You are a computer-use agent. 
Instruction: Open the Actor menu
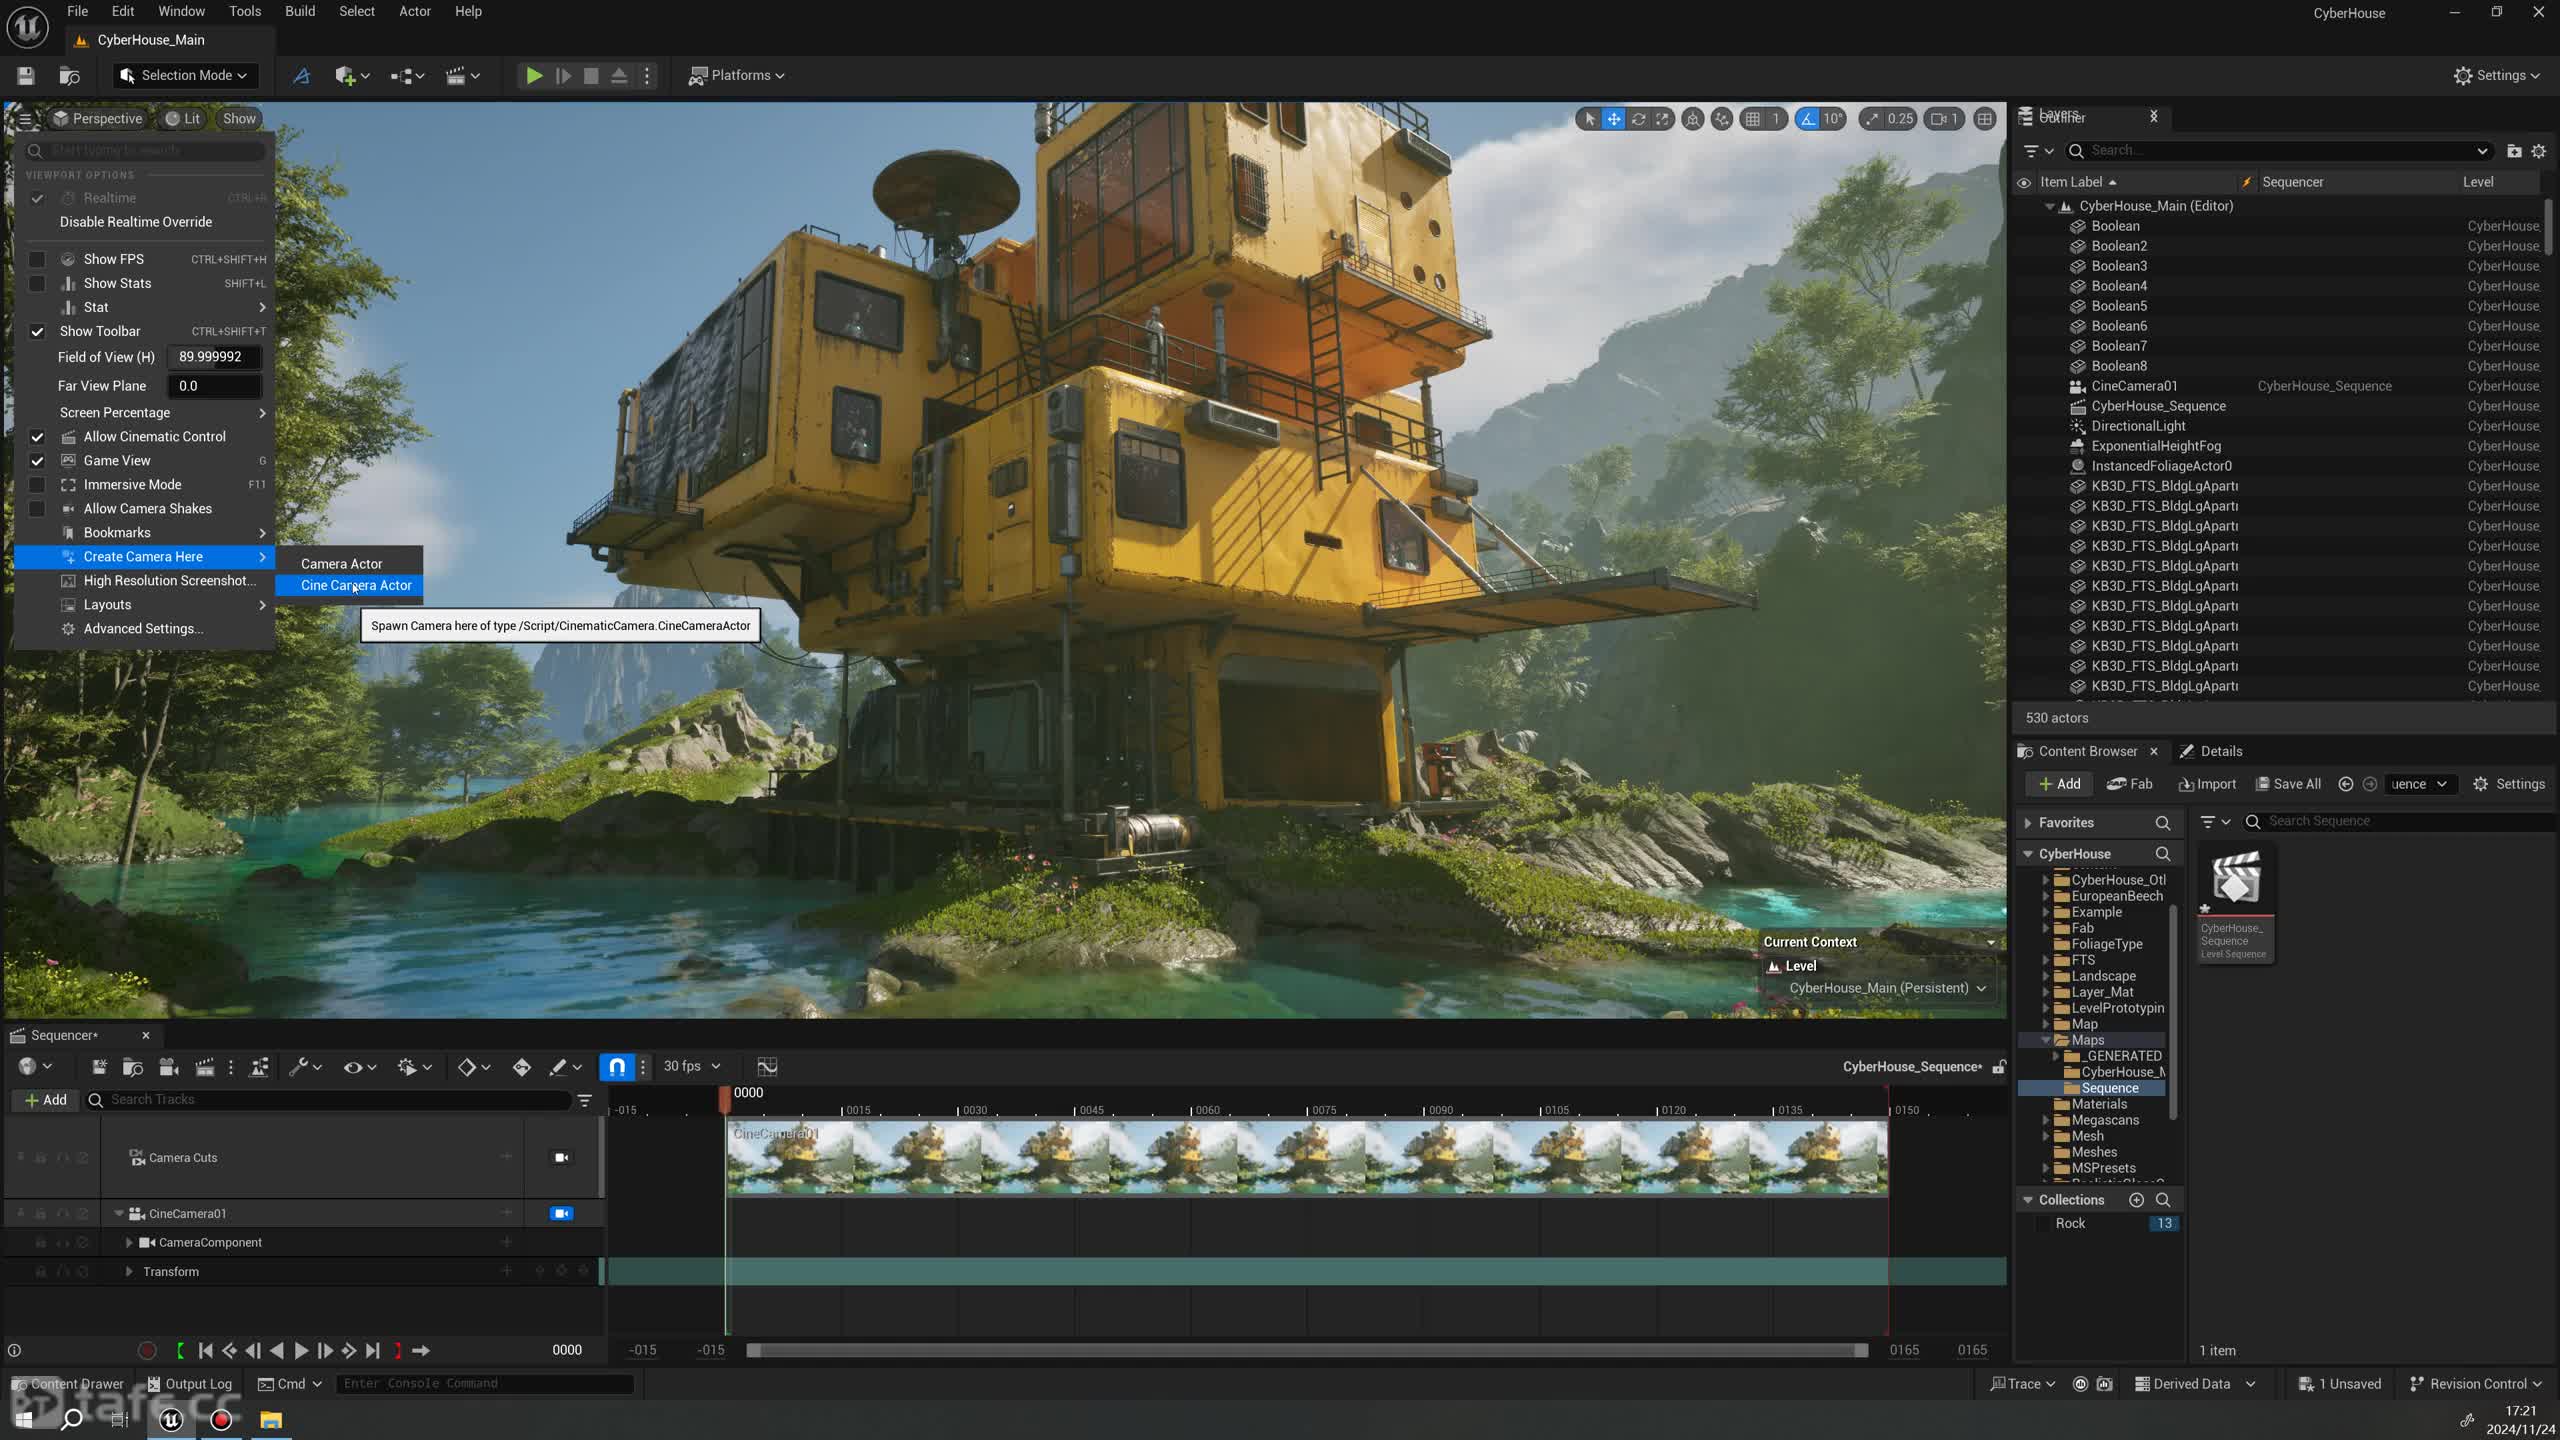tap(415, 11)
